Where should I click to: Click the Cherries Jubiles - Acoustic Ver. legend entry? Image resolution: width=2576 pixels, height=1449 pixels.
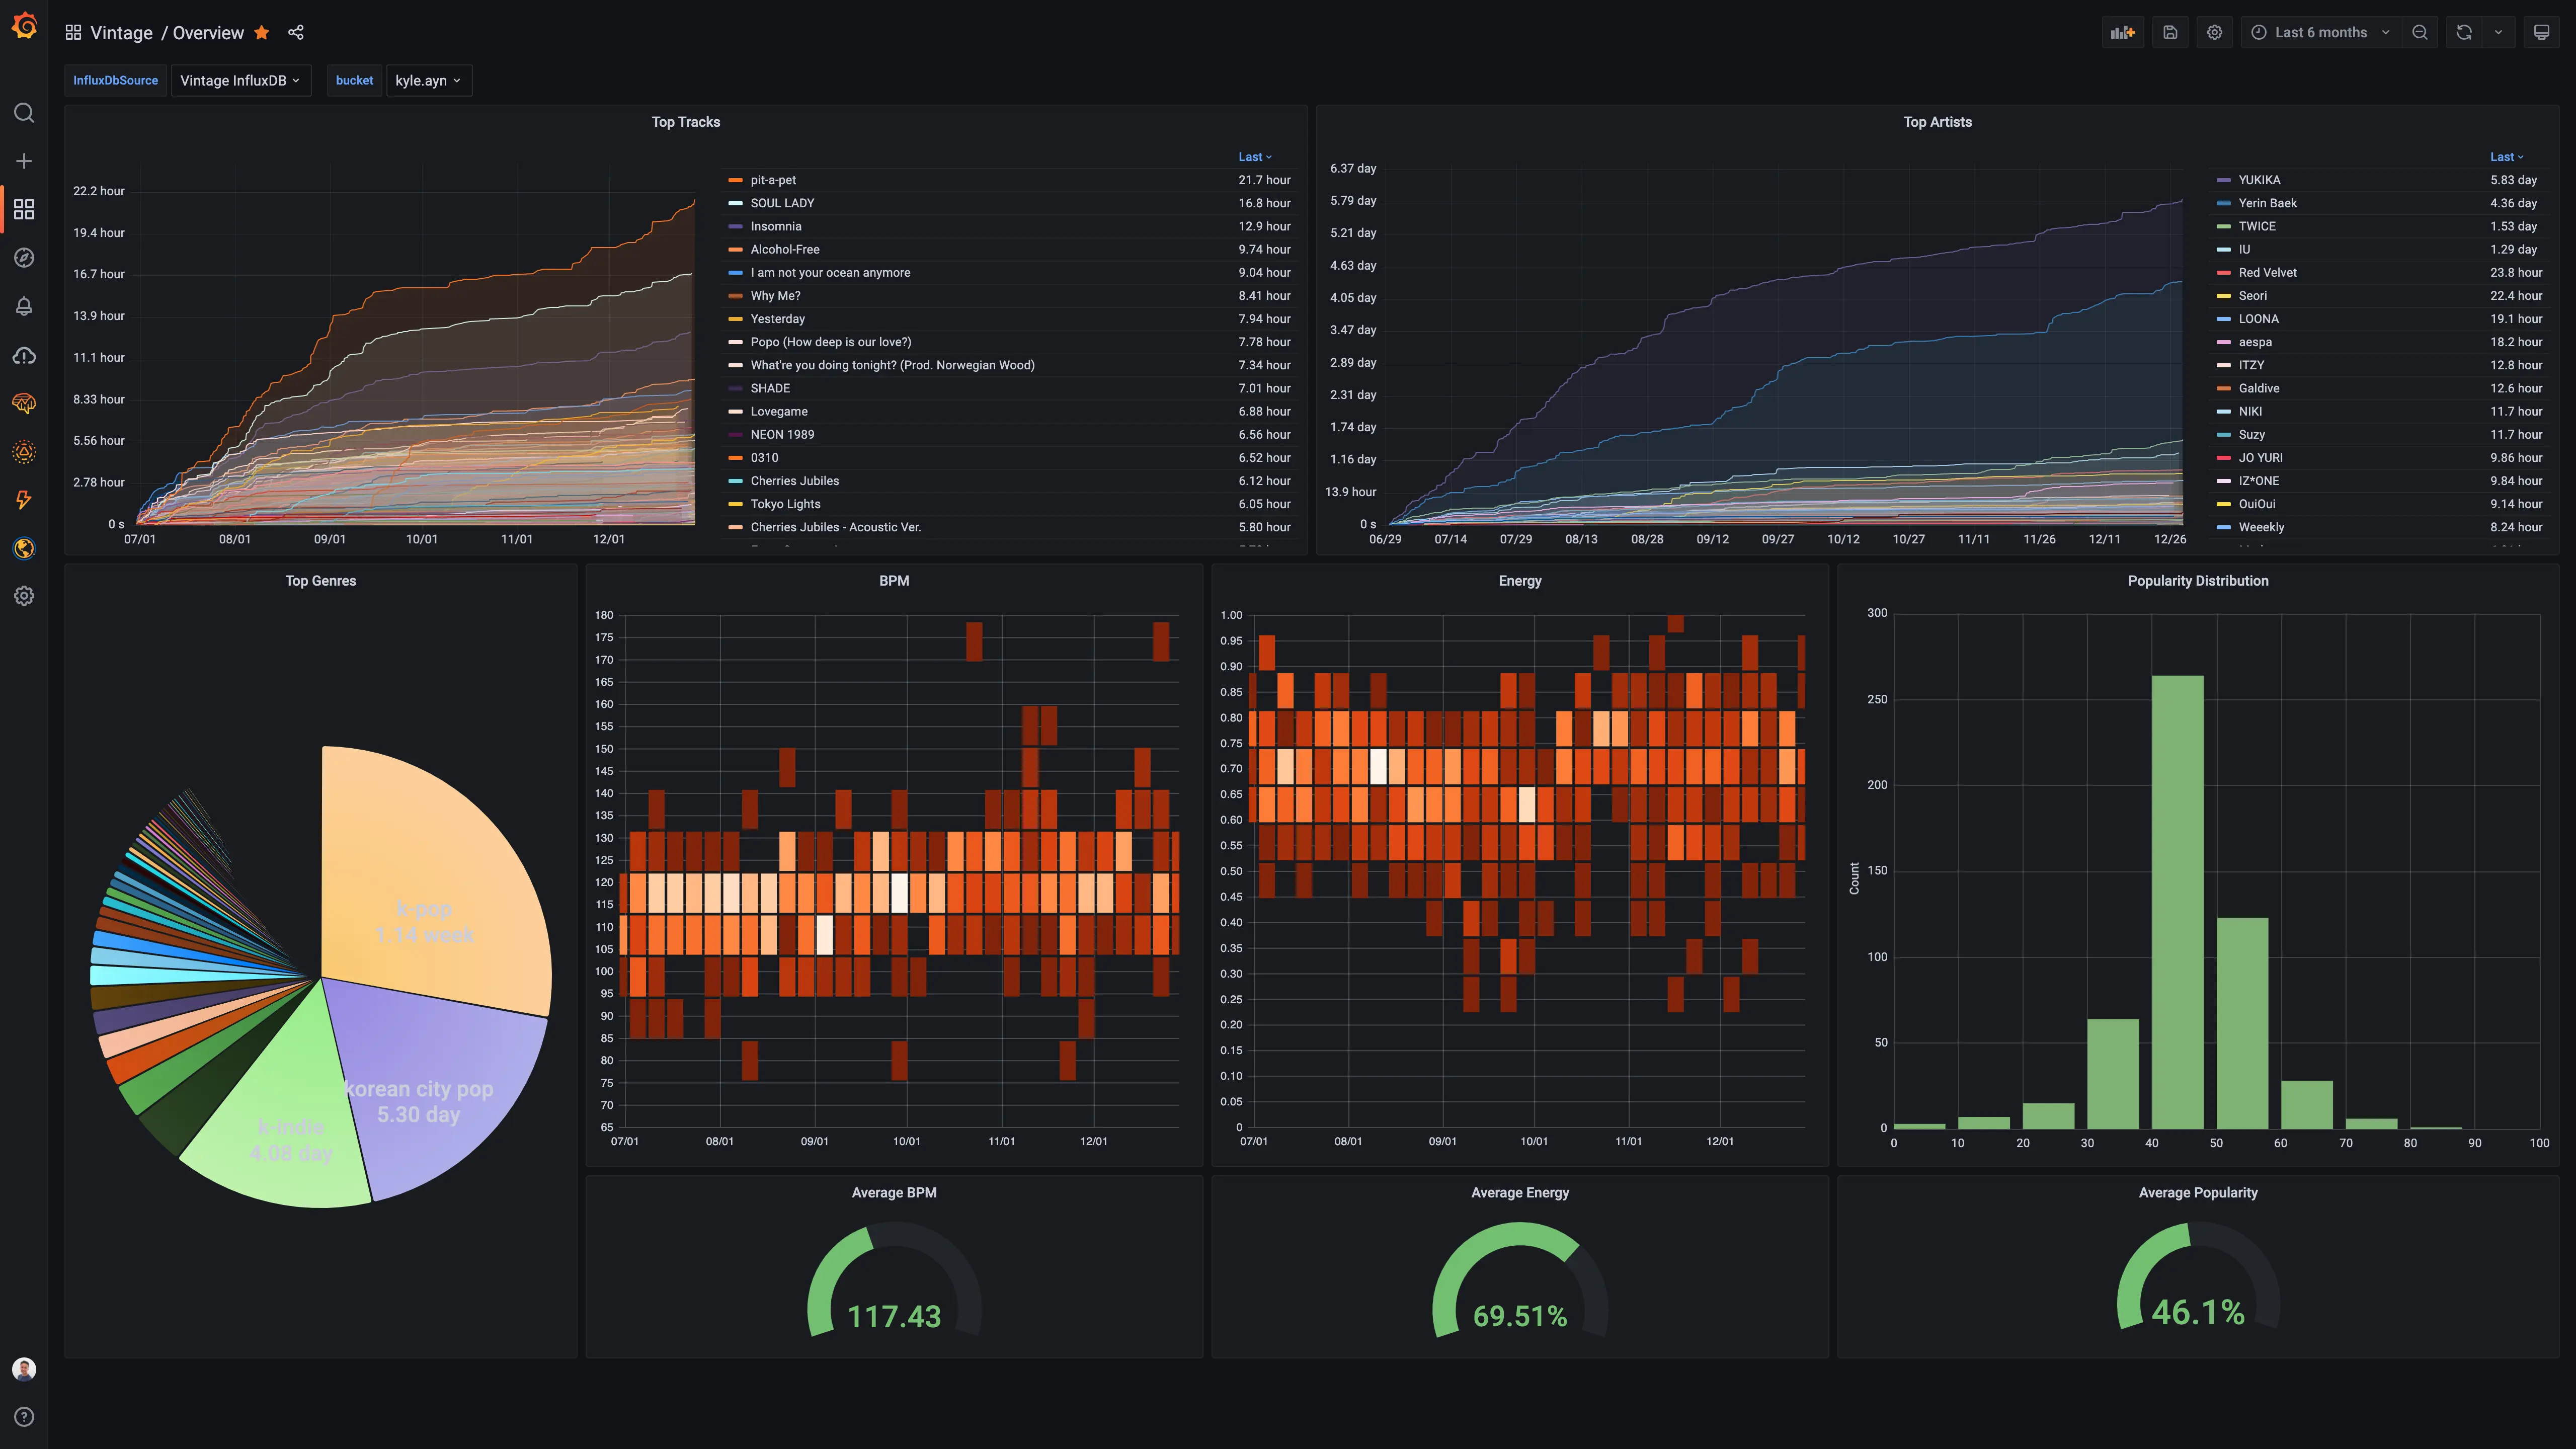coord(836,527)
